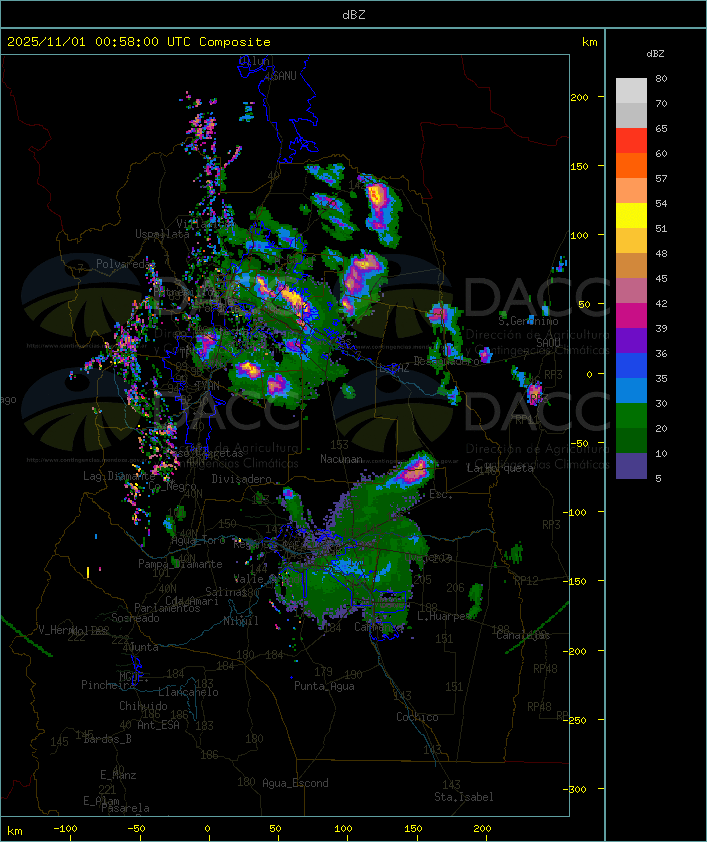Image resolution: width=707 pixels, height=842 pixels.
Task: Click the 'Ant_ESA' map label
Action: [x=158, y=725]
